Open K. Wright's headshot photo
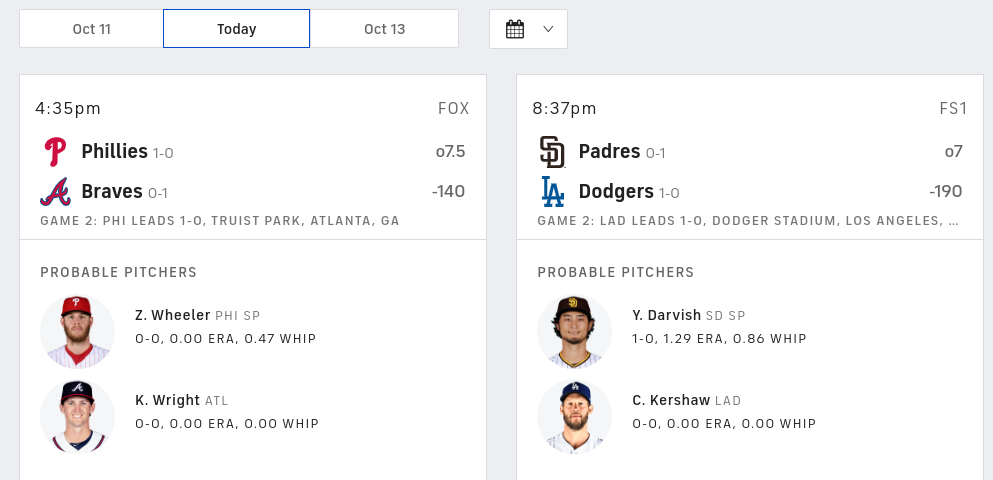Image resolution: width=993 pixels, height=480 pixels. (x=77, y=417)
